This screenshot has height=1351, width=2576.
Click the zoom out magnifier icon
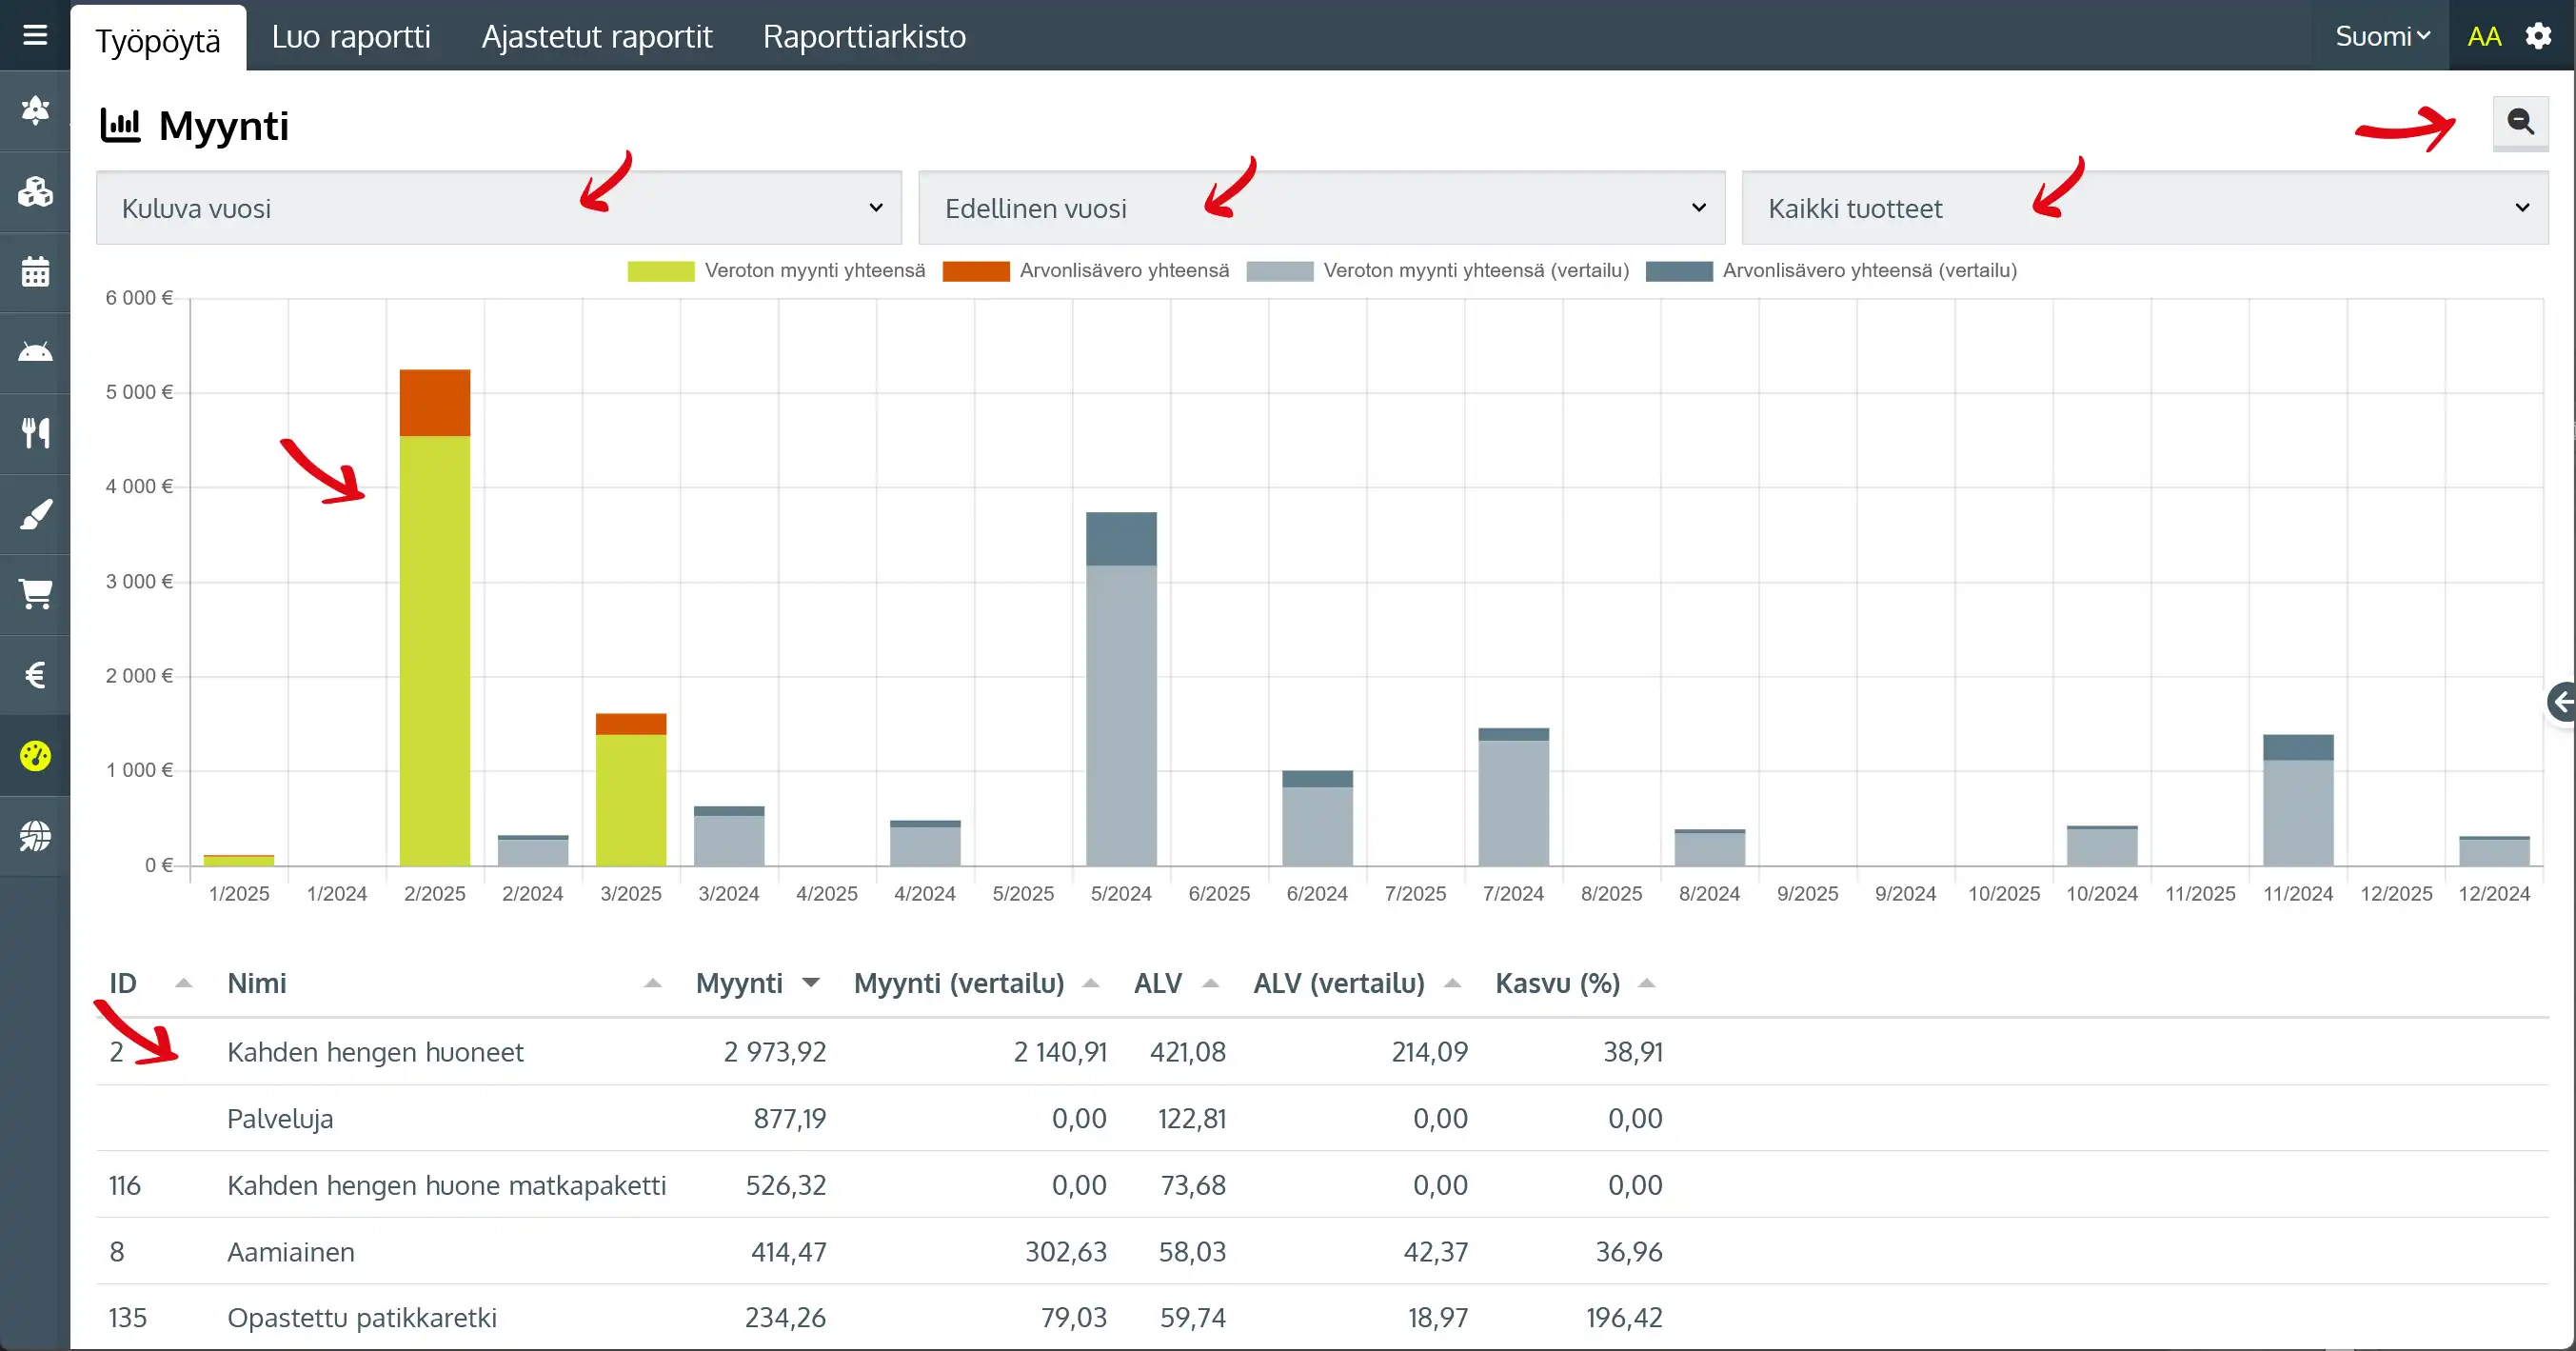tap(2519, 123)
